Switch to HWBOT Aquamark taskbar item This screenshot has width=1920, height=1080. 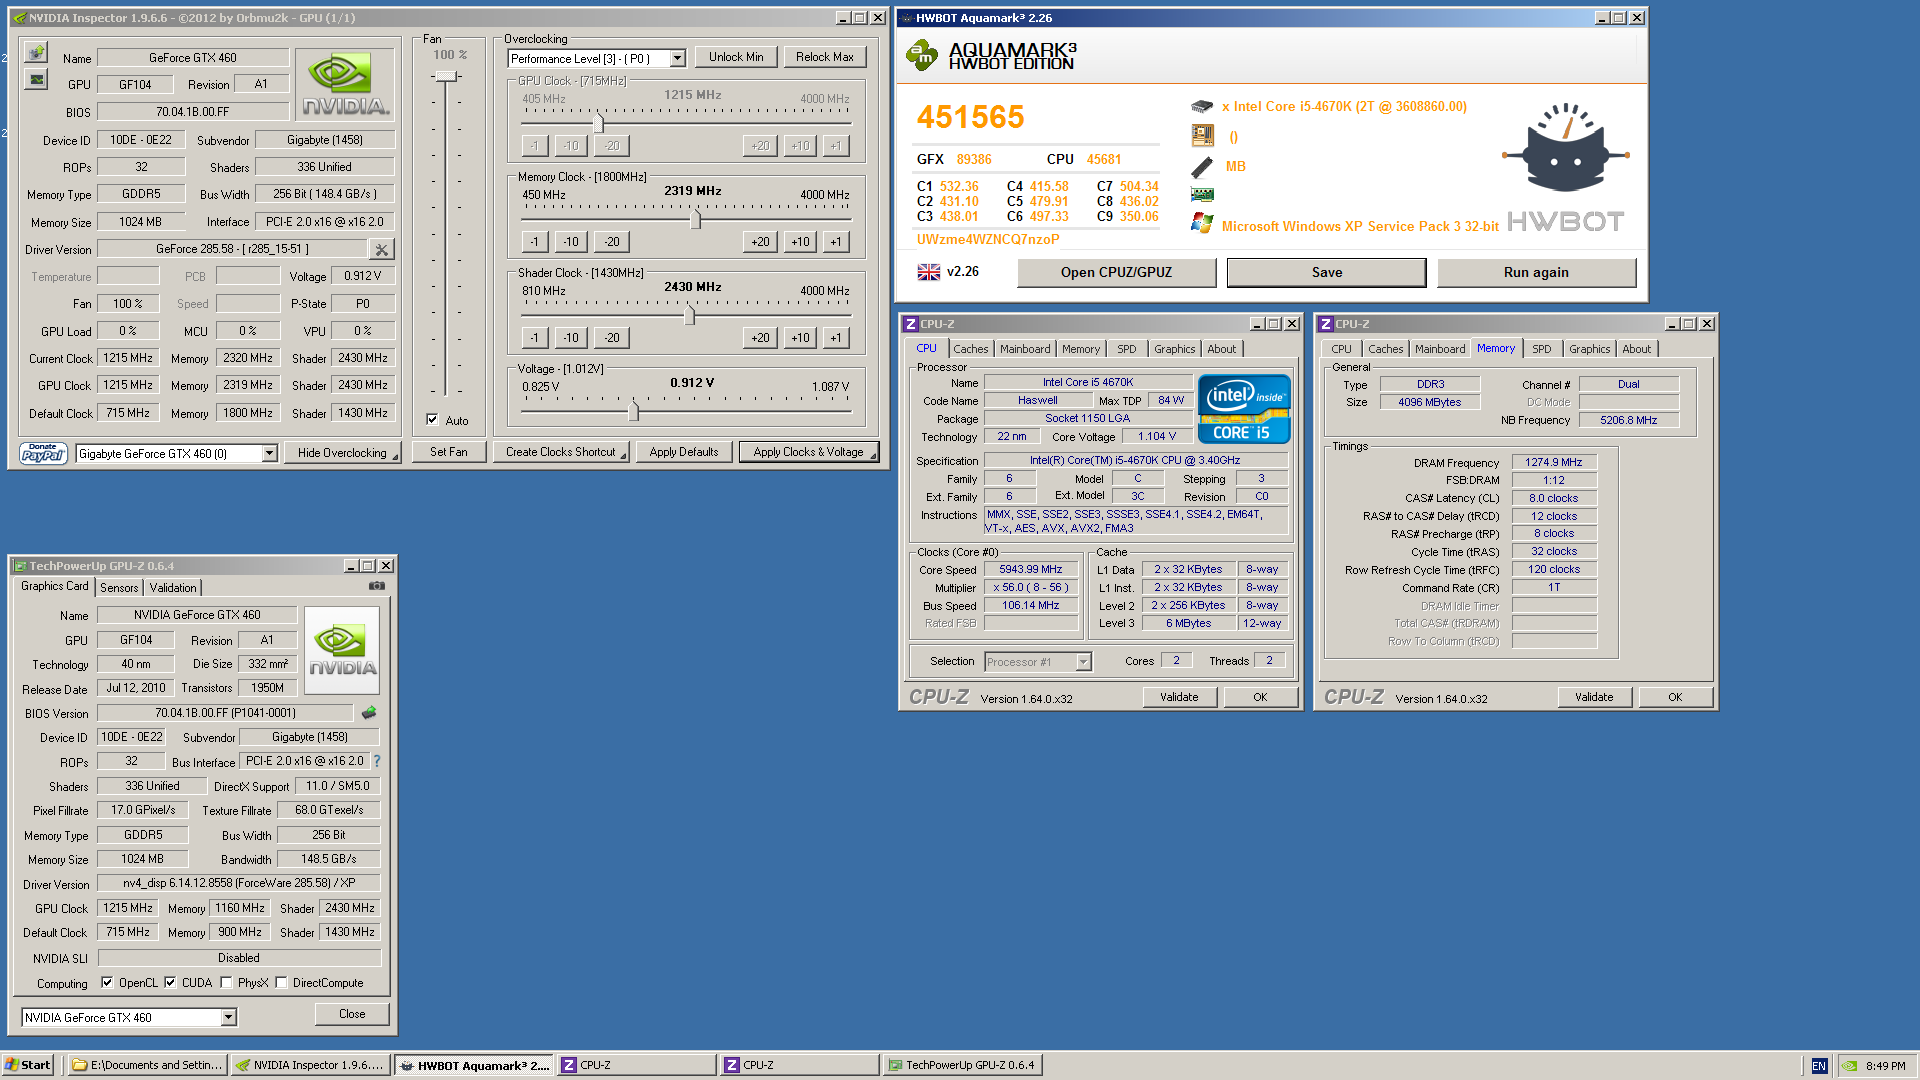(x=475, y=1065)
